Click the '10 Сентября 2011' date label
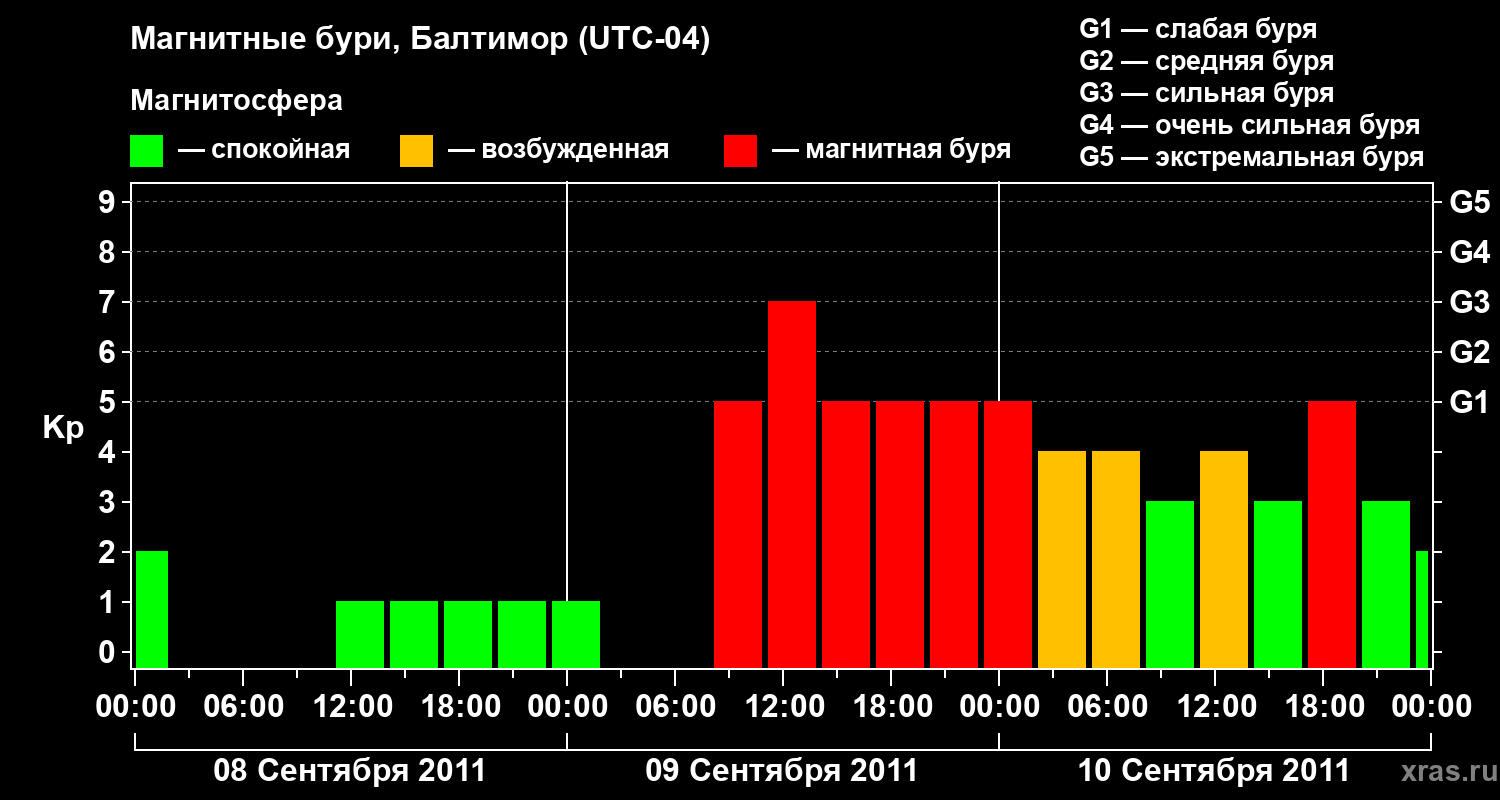This screenshot has height=800, width=1500. click(x=1214, y=771)
